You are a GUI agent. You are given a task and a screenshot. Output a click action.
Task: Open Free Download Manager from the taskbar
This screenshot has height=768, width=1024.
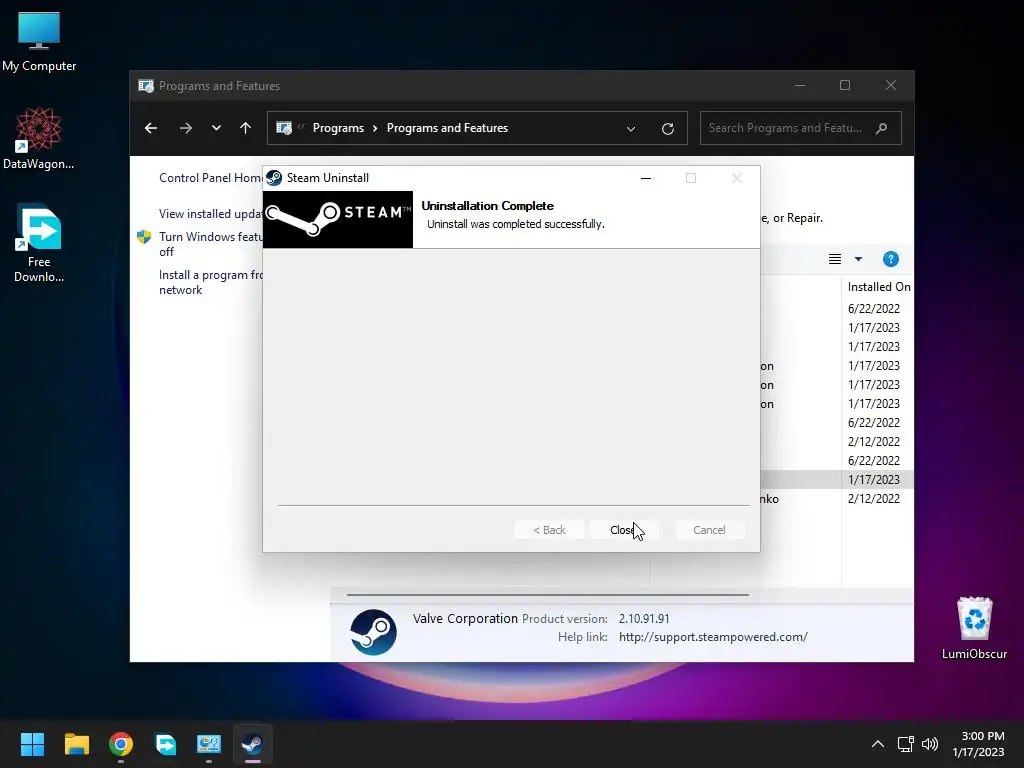coord(165,744)
